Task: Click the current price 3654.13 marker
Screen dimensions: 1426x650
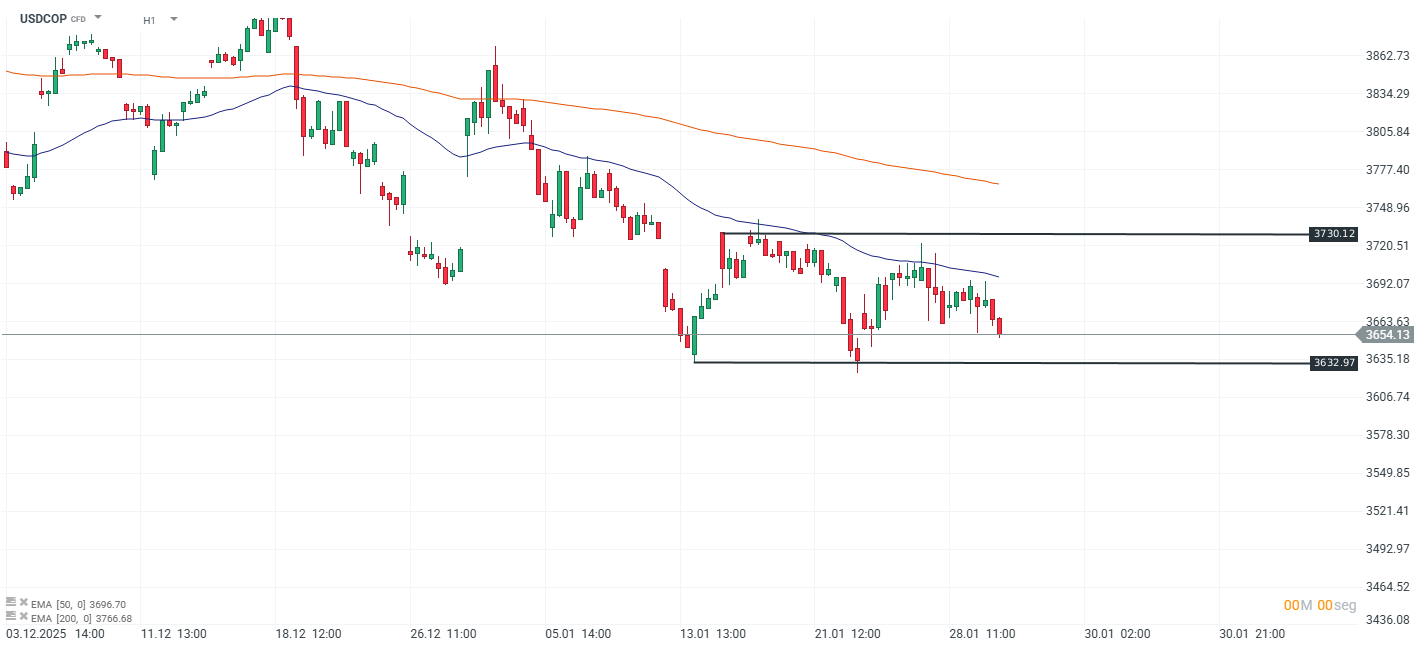Action: tap(1388, 335)
